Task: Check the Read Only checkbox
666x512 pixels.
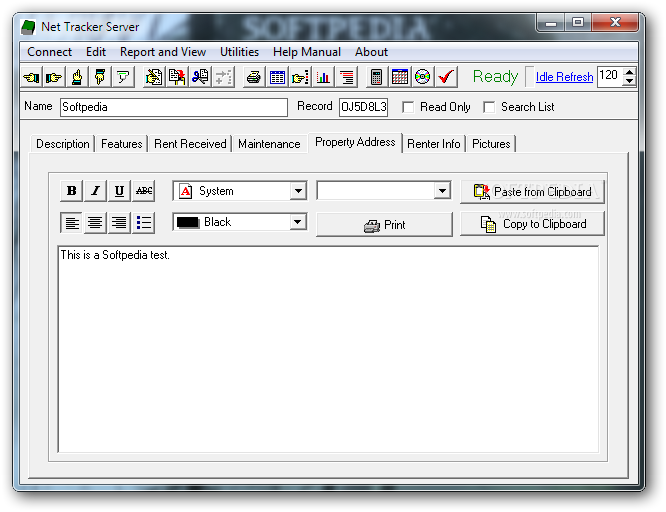Action: click(408, 107)
